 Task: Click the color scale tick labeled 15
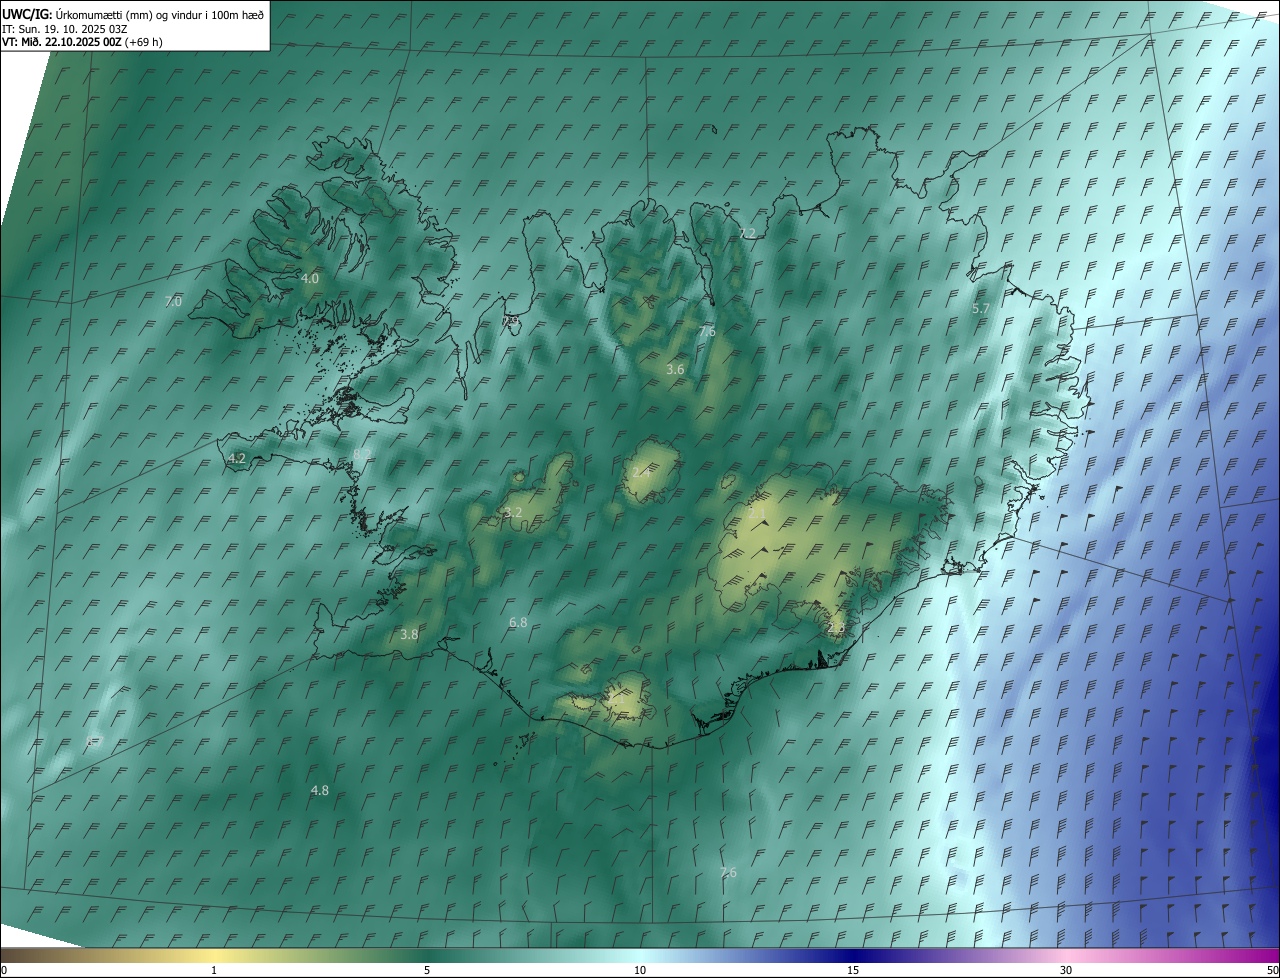click(853, 970)
